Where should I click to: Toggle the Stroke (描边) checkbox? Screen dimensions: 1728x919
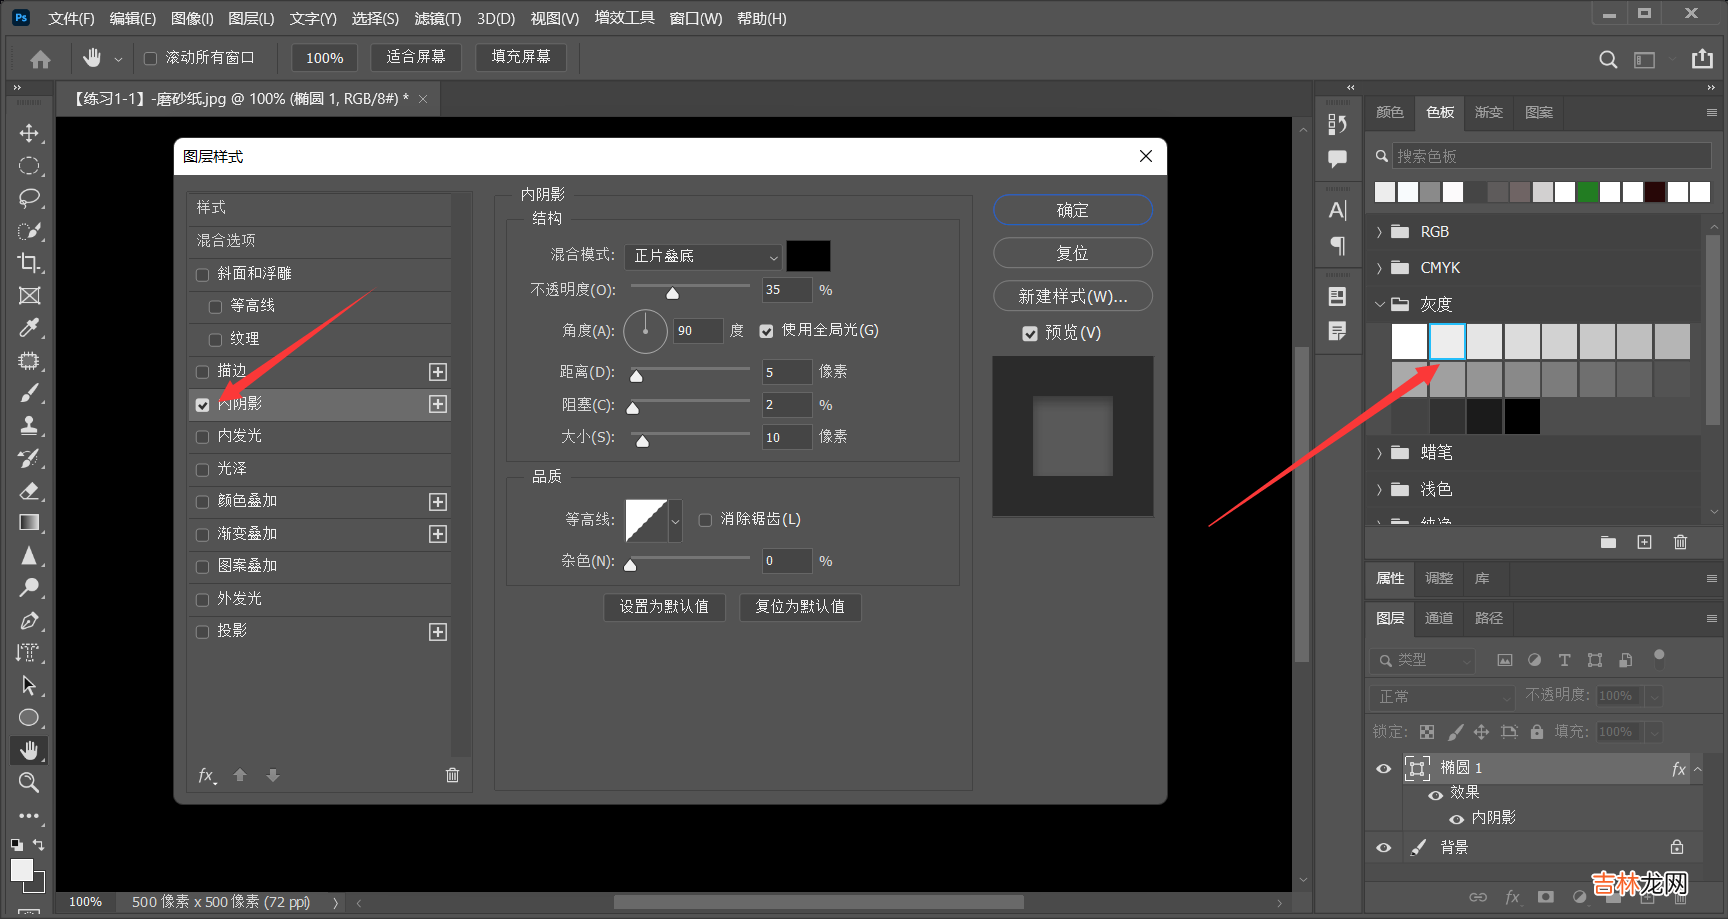(x=203, y=372)
